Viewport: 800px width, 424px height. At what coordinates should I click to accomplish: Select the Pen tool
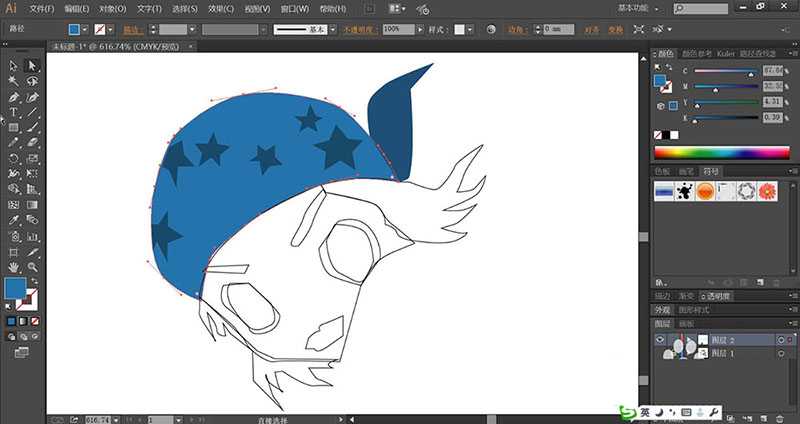pos(14,97)
